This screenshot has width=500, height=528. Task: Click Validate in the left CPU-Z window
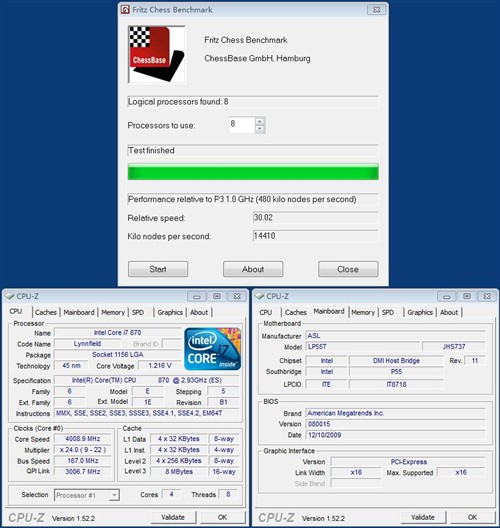173,517
